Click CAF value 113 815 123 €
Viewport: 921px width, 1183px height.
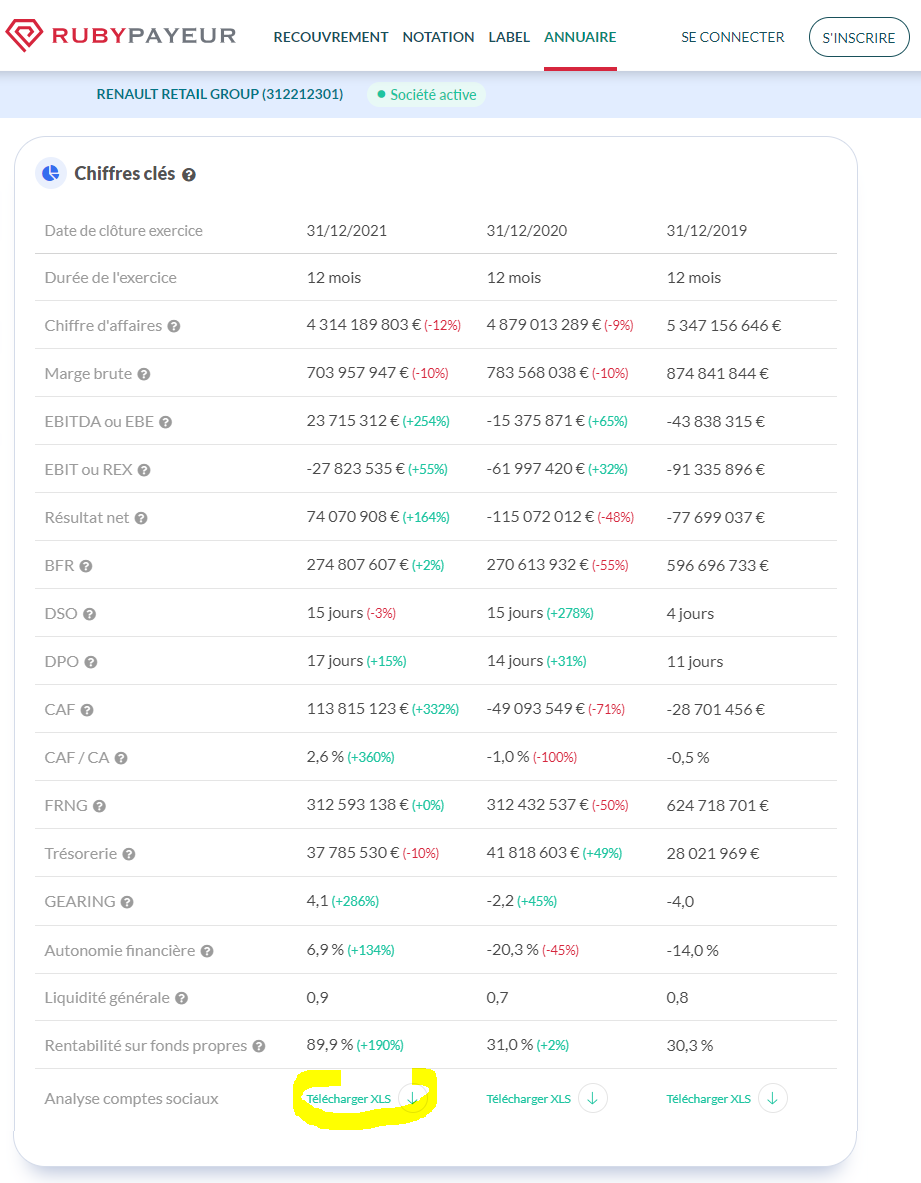[358, 708]
